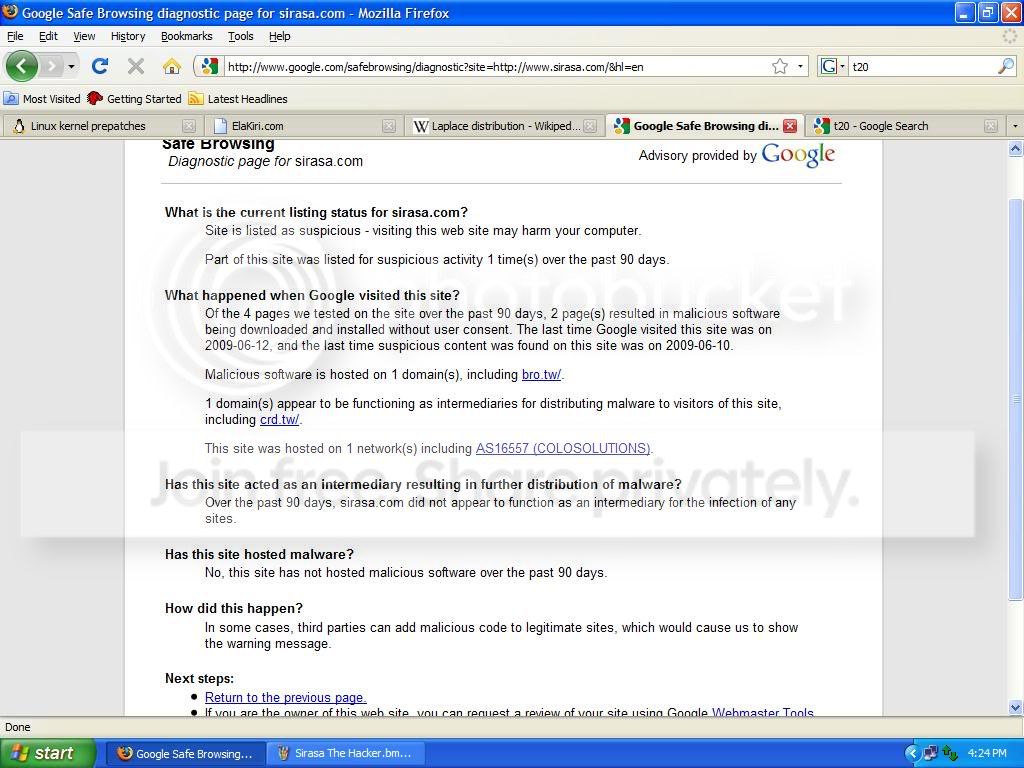Click the Firefox activity throbber icon
The width and height of the screenshot is (1024, 768).
coord(1010,37)
